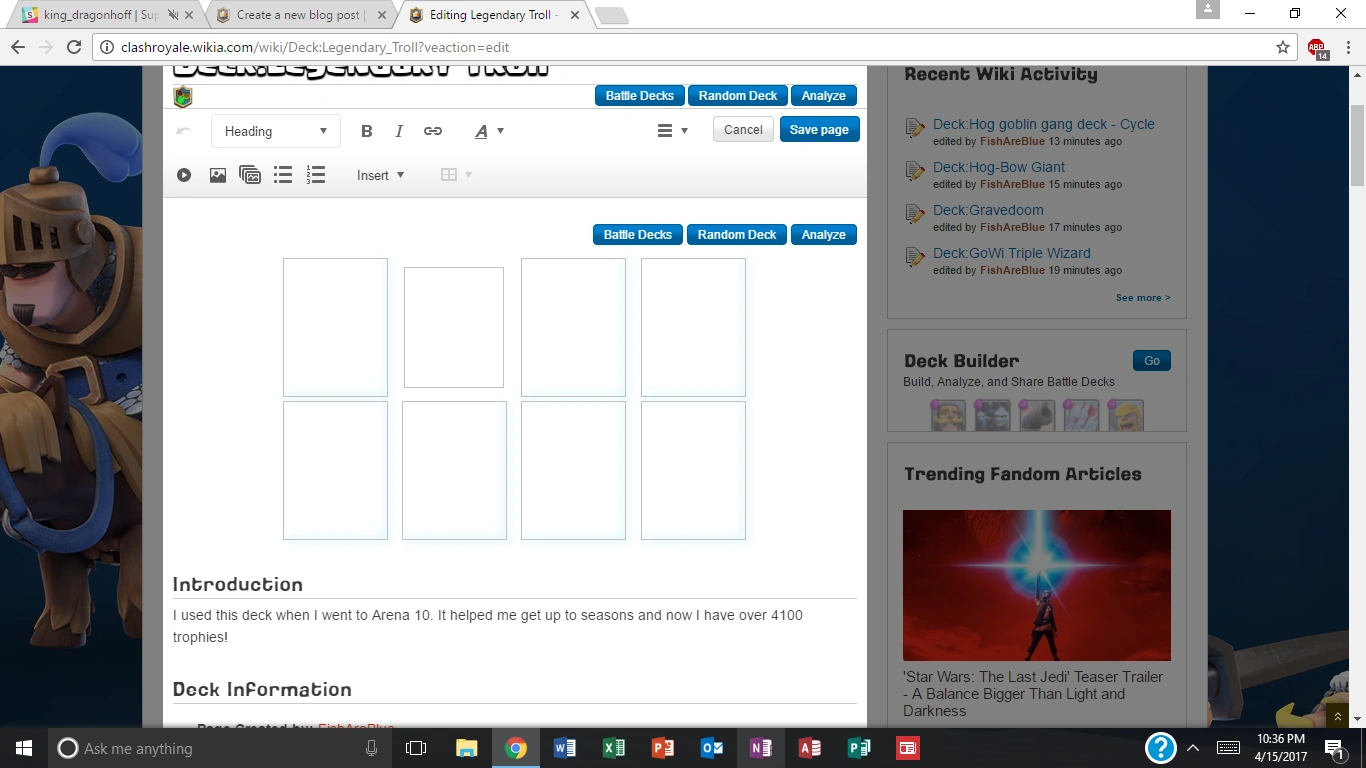The height and width of the screenshot is (768, 1366).
Task: Open the Deck:Gravedoom link
Action: (x=988, y=210)
